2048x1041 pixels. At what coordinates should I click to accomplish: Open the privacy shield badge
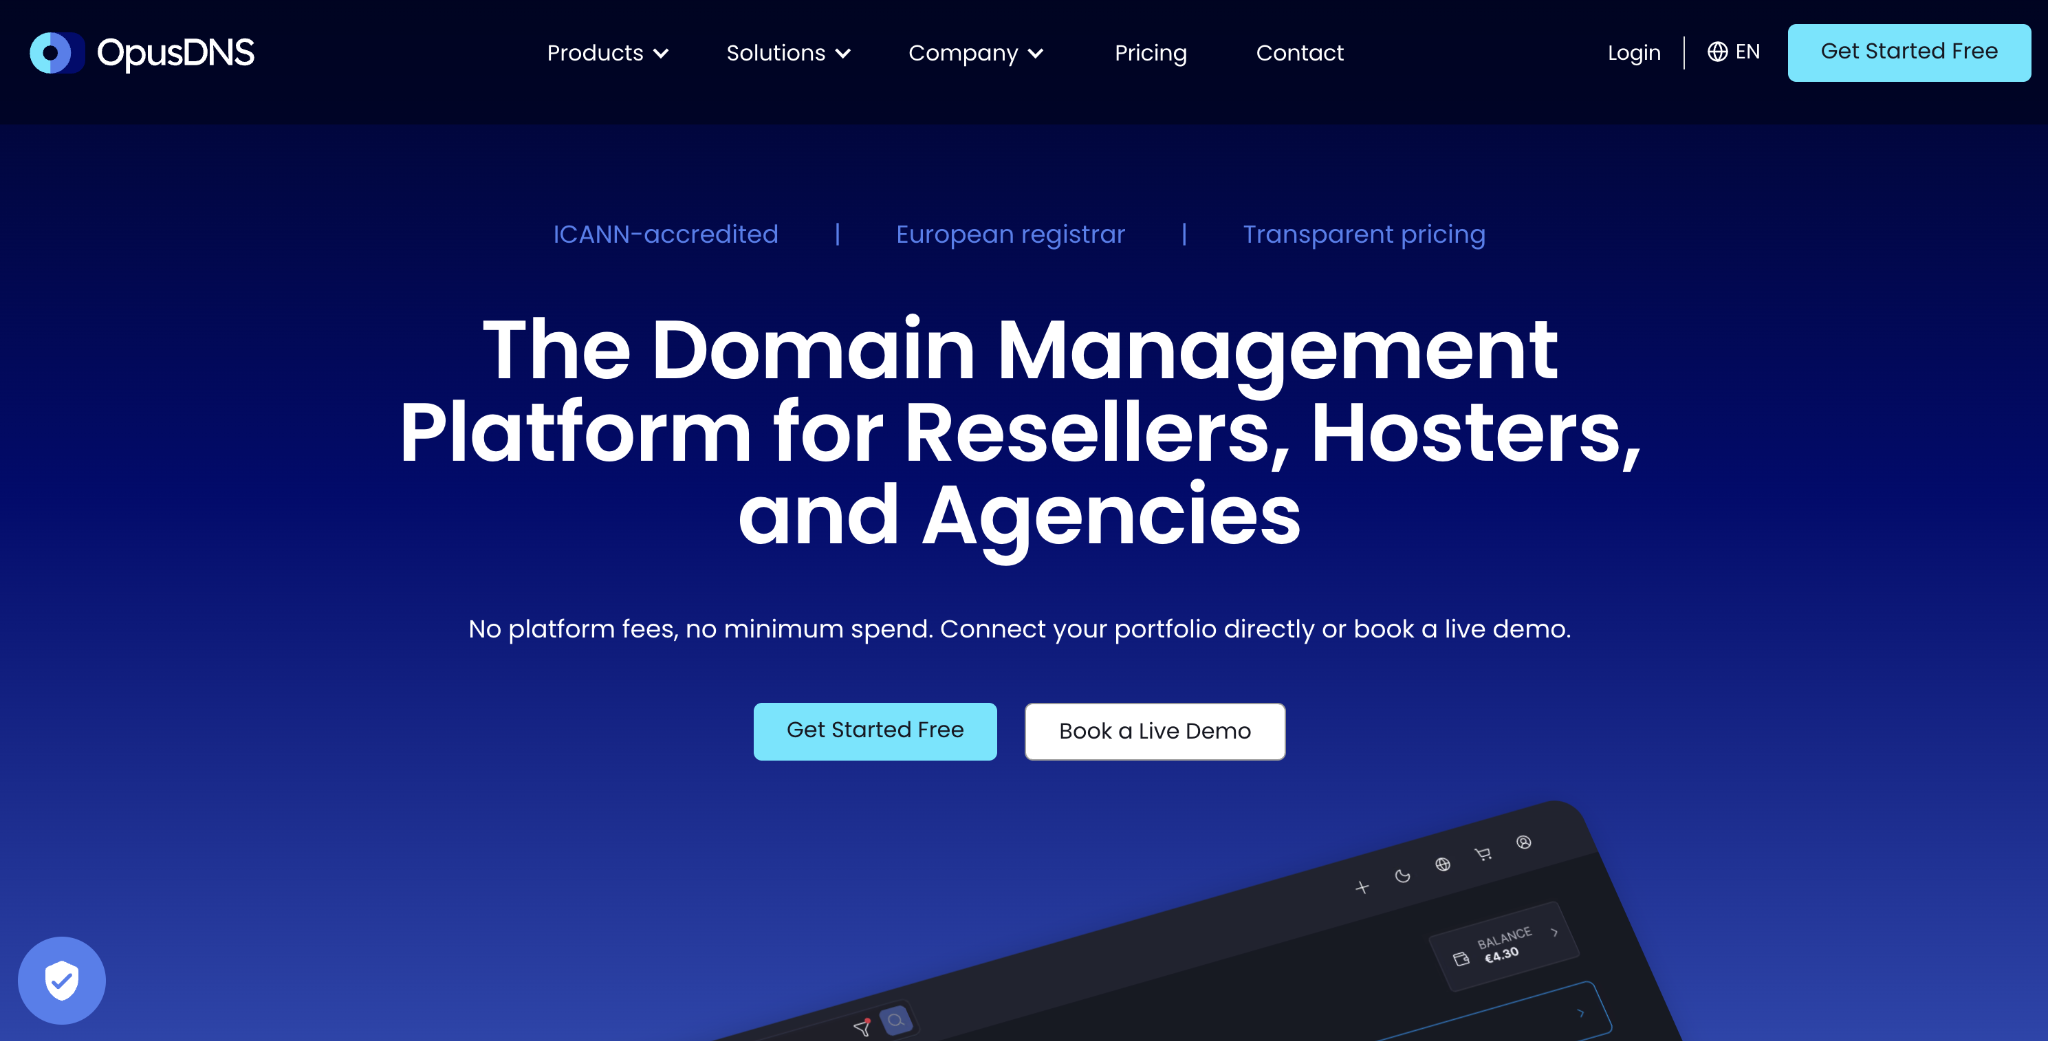click(x=62, y=980)
